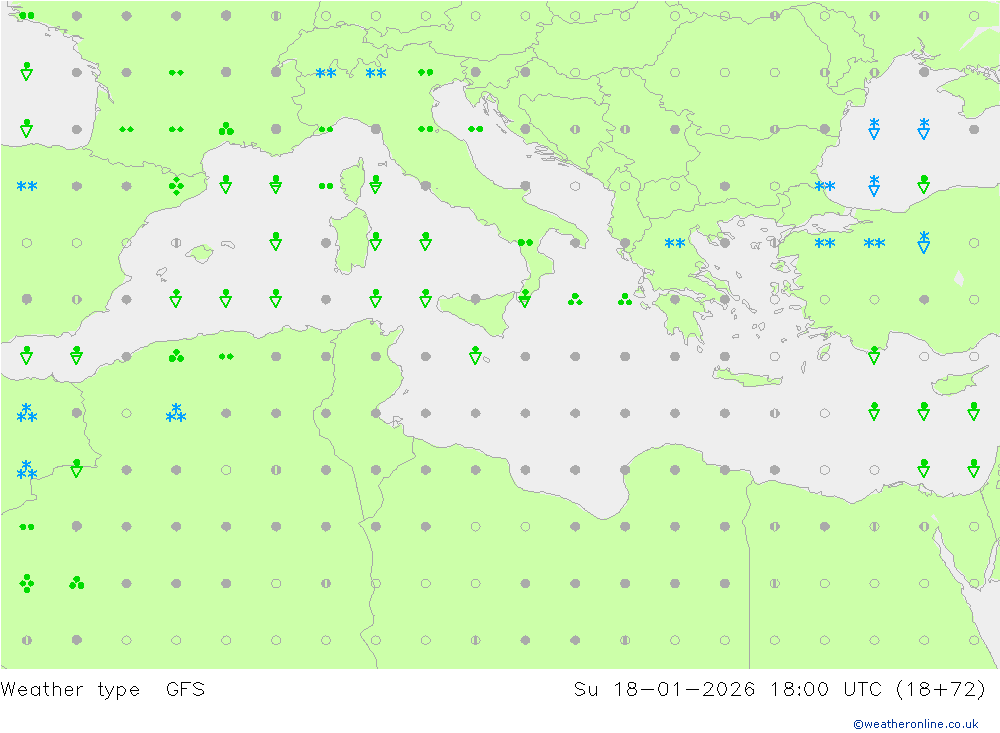Click the "Weather type GFS" caption
1000x733 pixels.
pos(103,690)
